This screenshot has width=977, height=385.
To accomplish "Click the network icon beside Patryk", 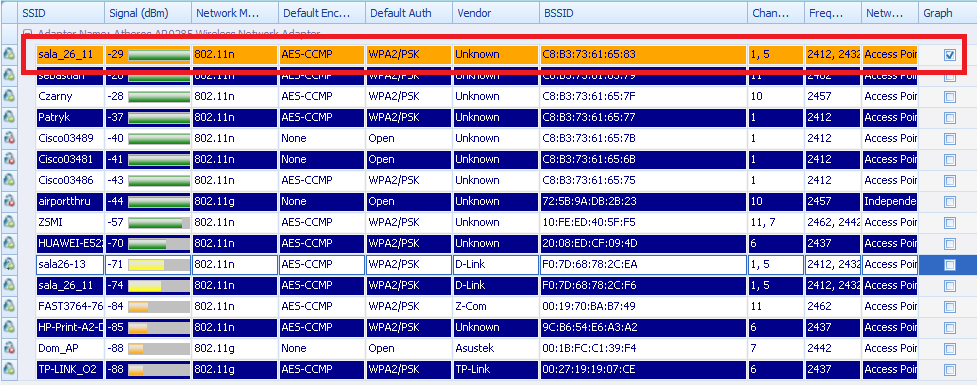I will click(9, 117).
